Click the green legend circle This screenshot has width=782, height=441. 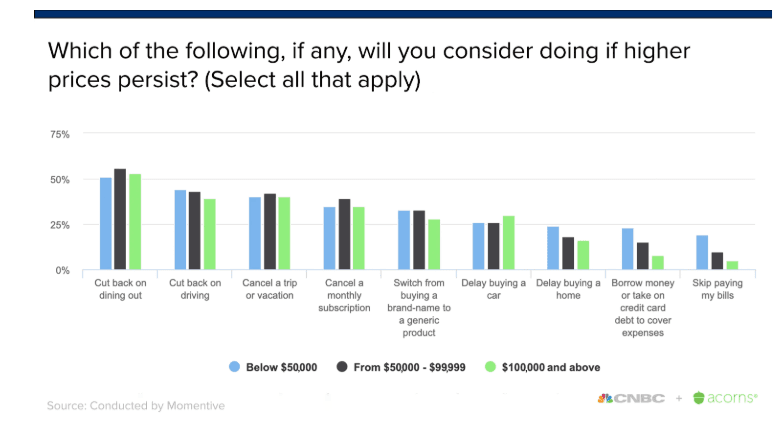(x=491, y=367)
